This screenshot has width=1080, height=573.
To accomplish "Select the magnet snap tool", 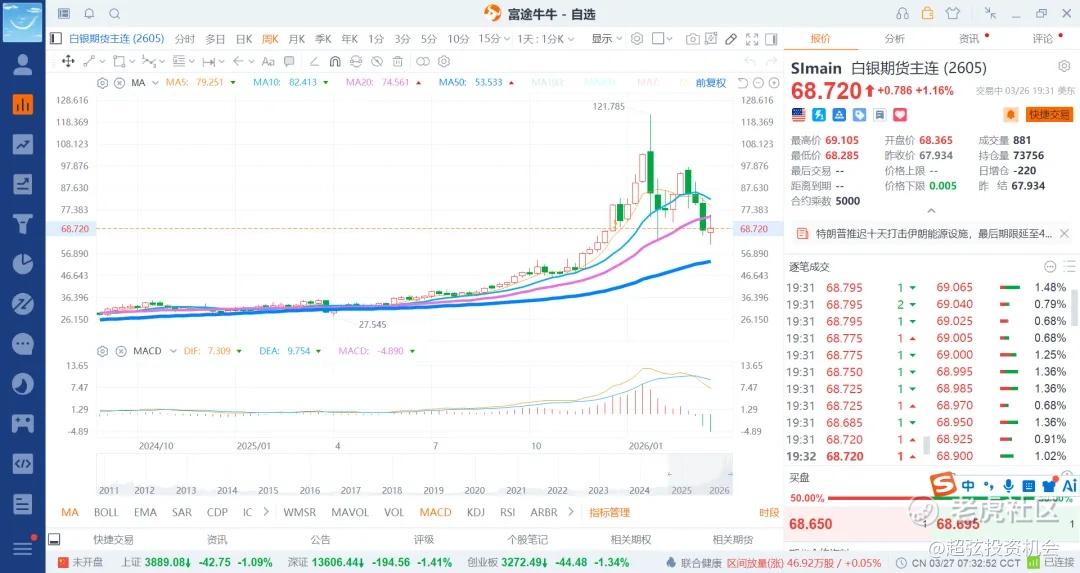I will click(335, 61).
